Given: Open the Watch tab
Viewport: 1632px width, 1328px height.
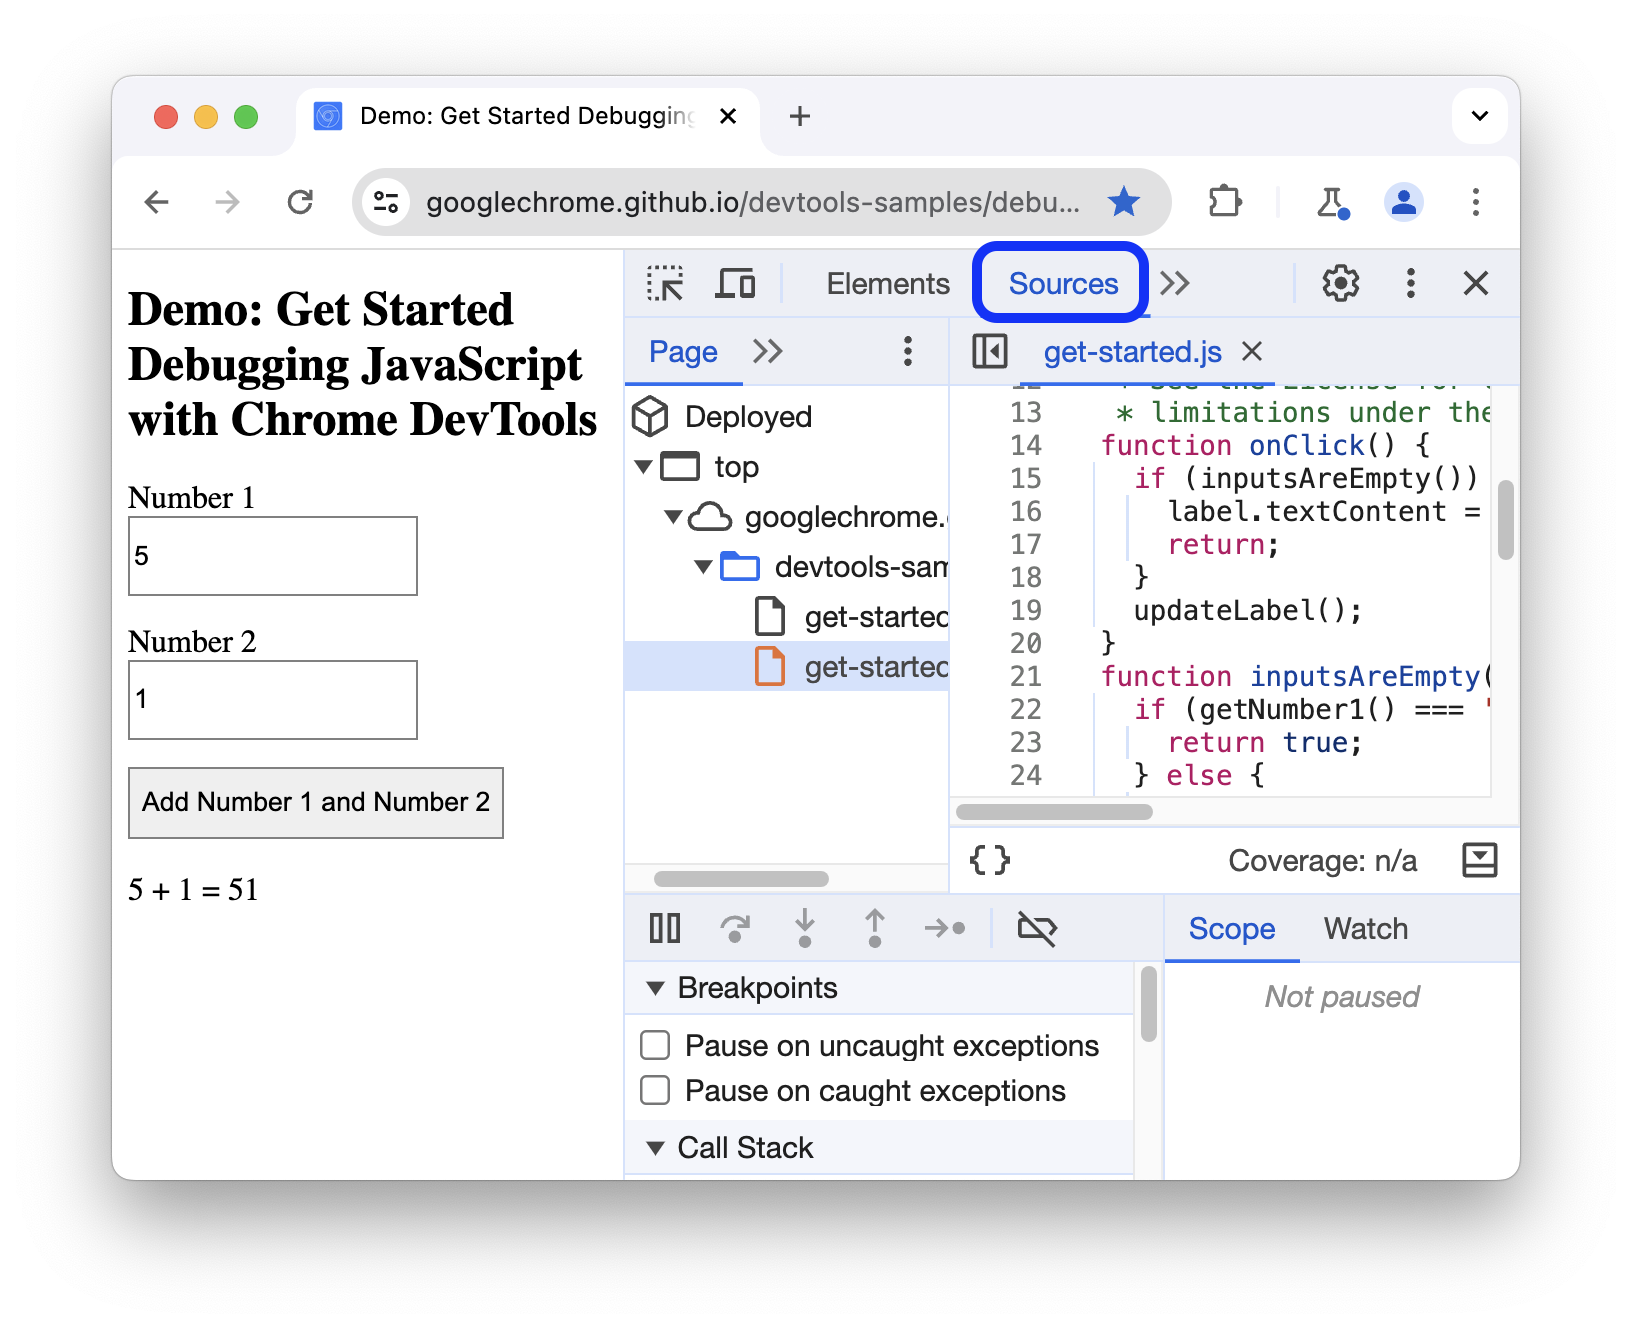Looking at the screenshot, I should tap(1365, 928).
